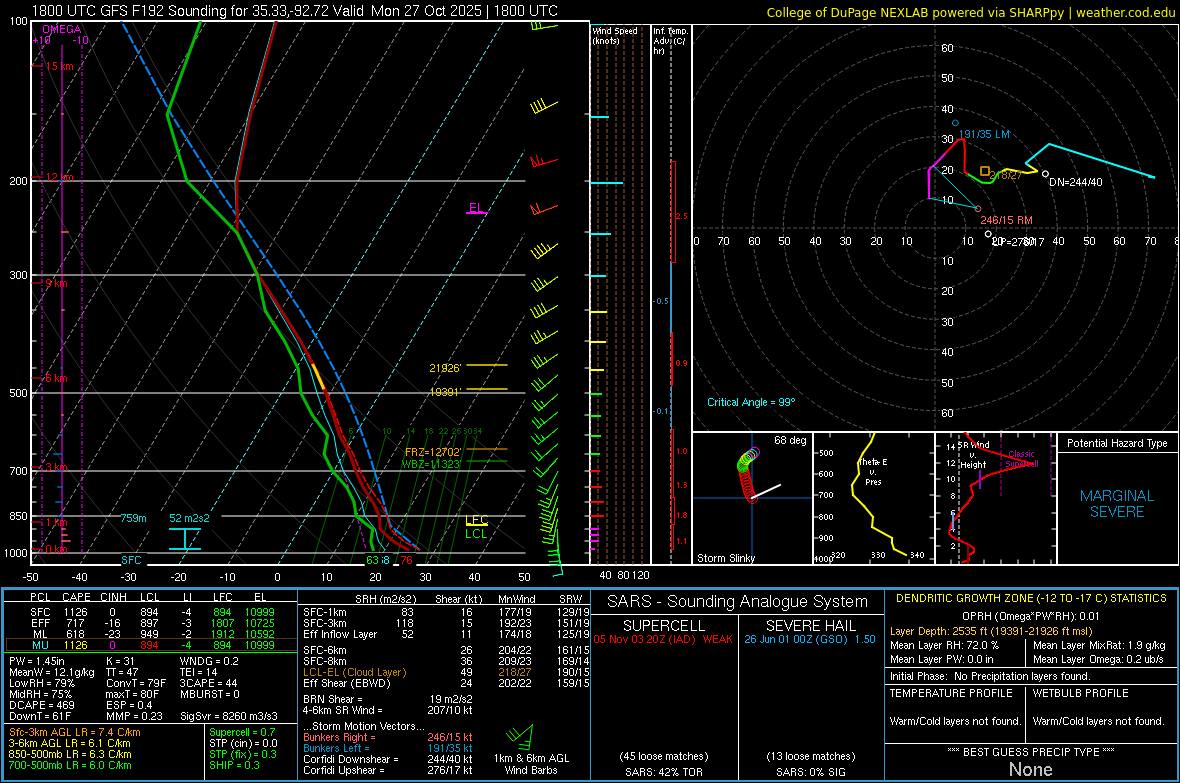This screenshot has height=783, width=1180.
Task: Click the Initial Phase no precipitation line
Action: coord(990,676)
